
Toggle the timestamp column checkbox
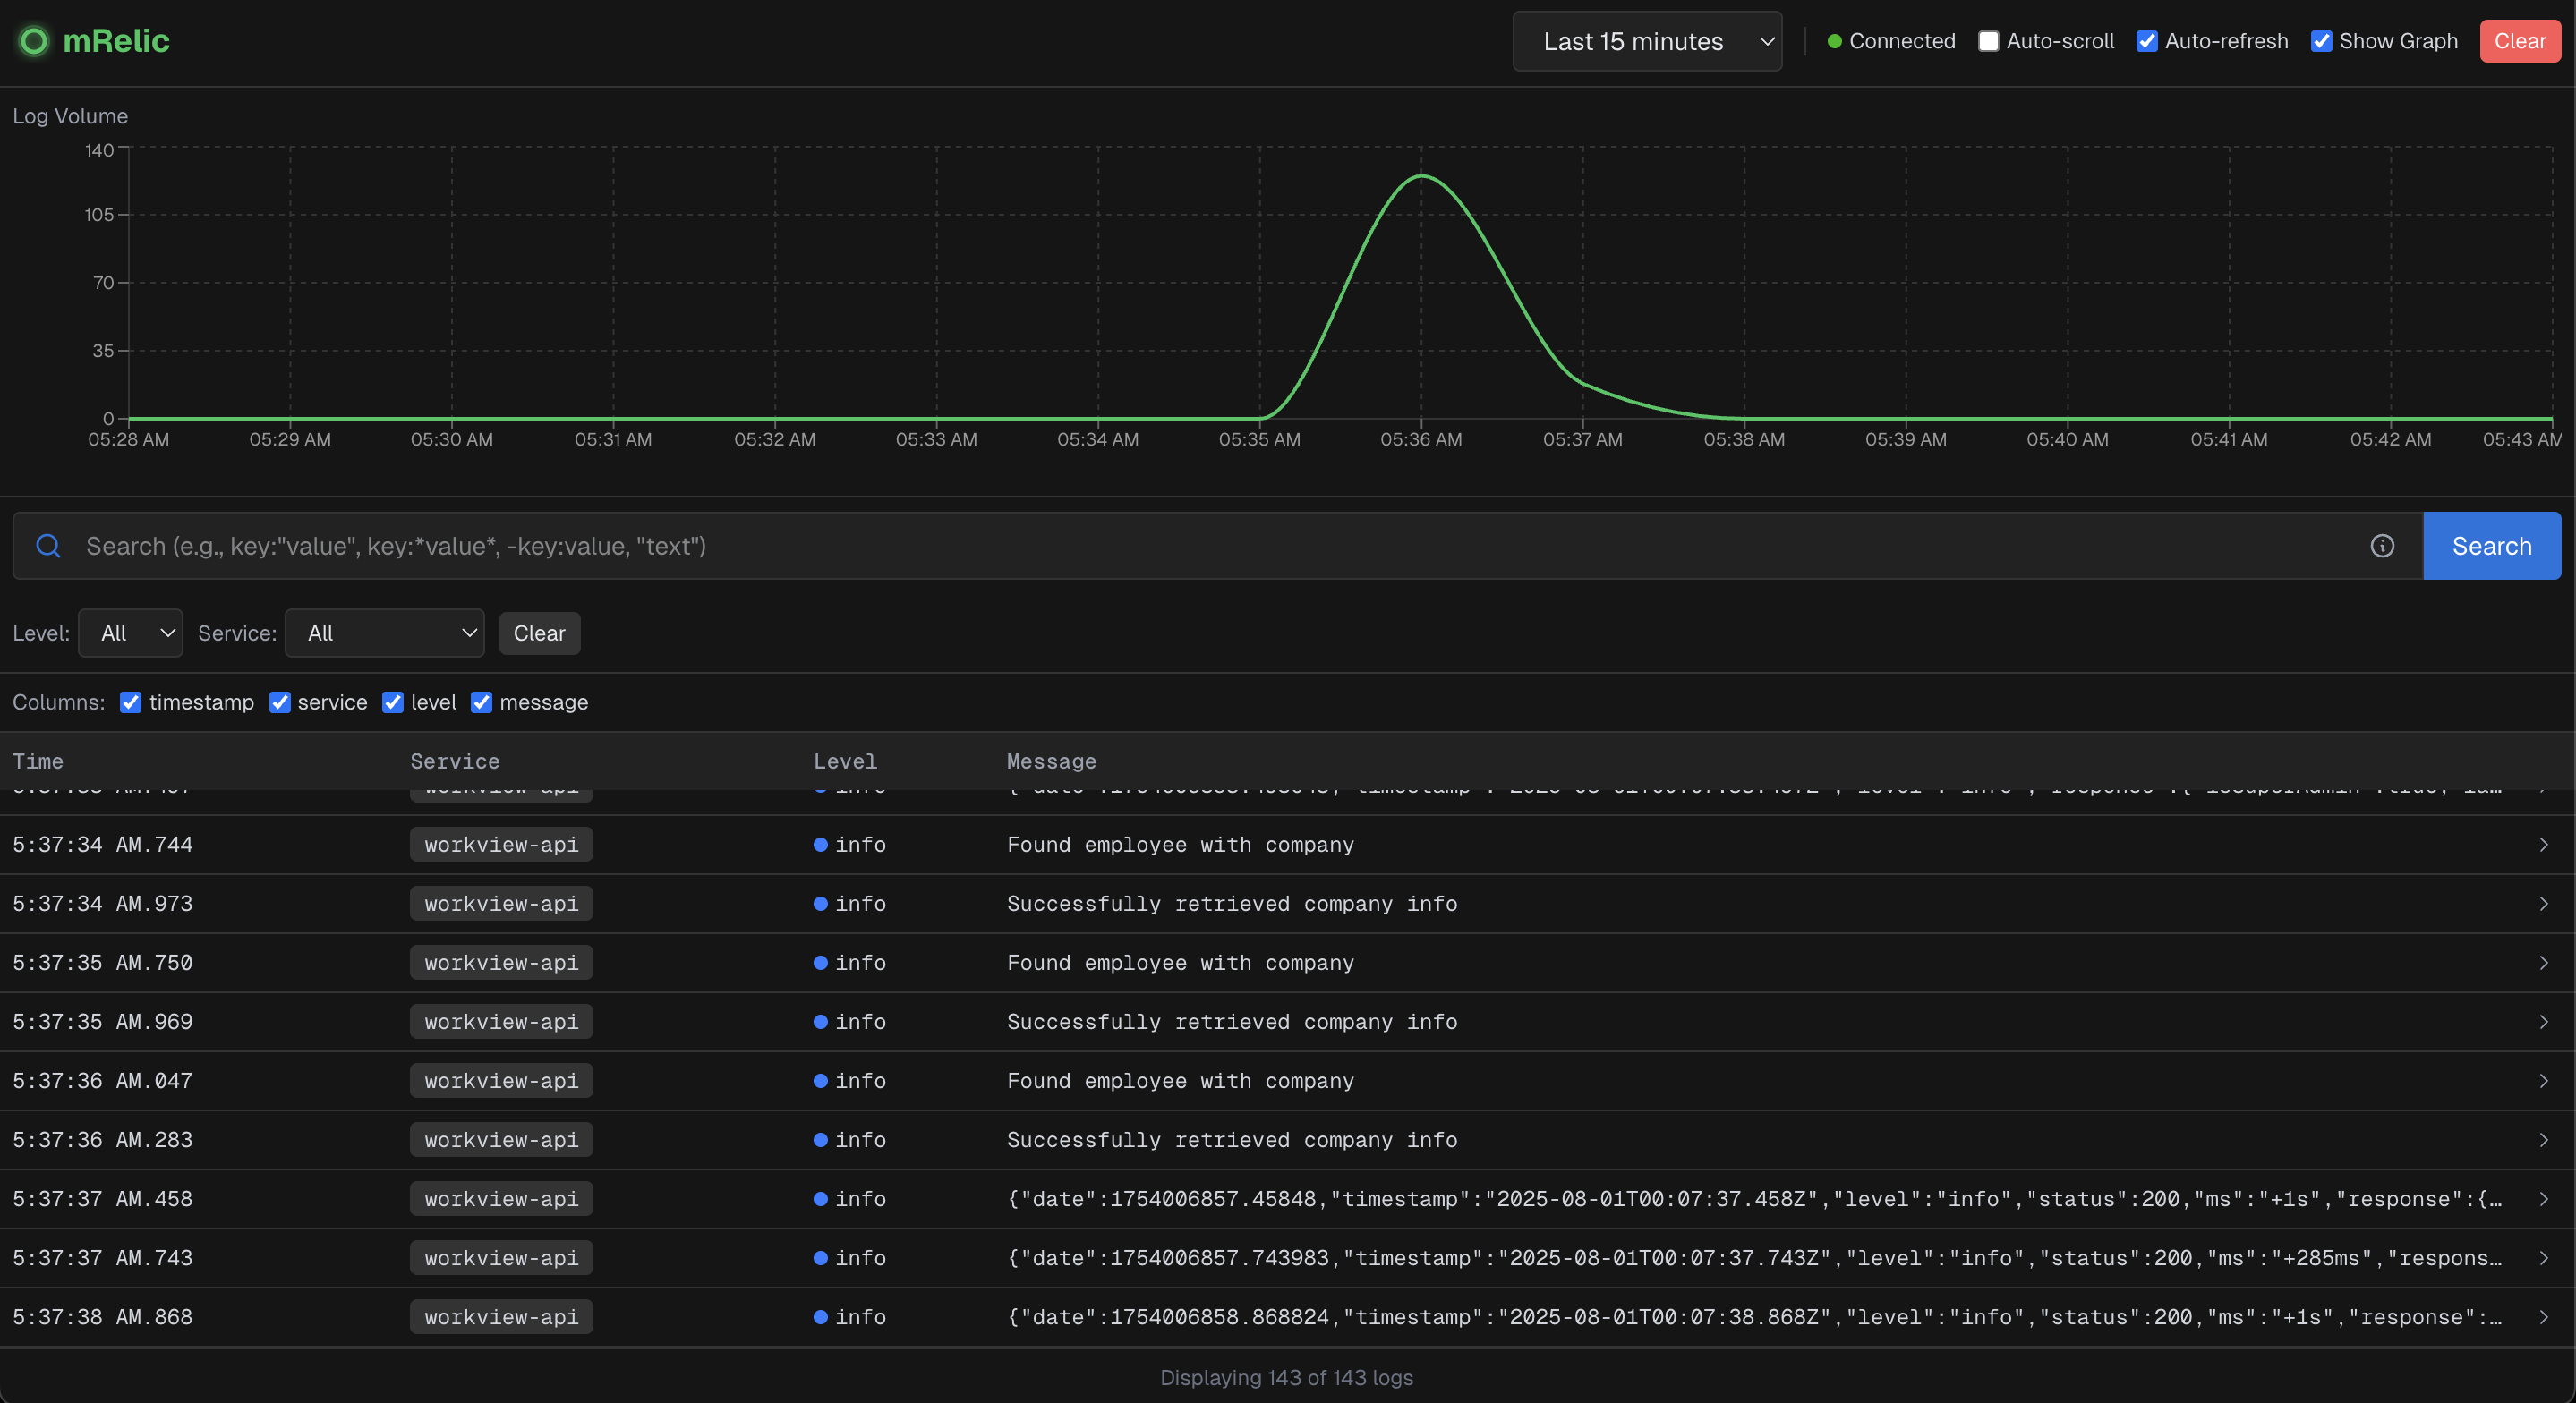[x=130, y=702]
